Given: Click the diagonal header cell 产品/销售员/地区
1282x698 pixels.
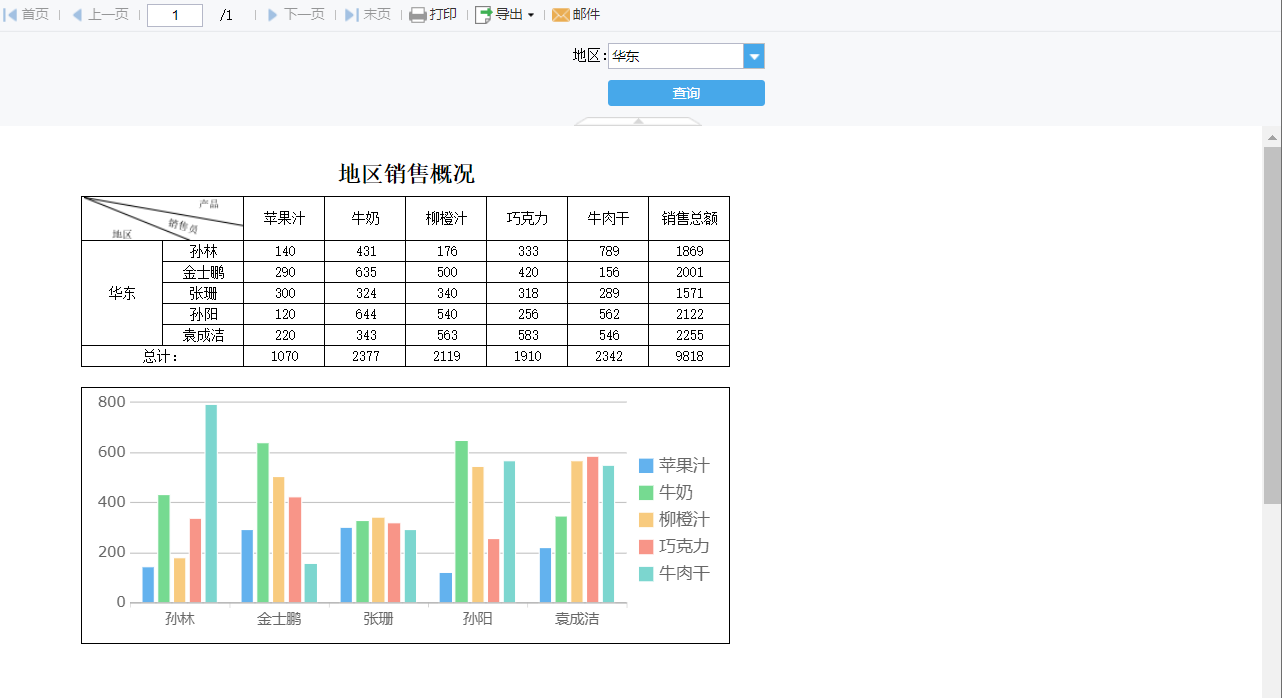Looking at the screenshot, I should click(x=162, y=218).
